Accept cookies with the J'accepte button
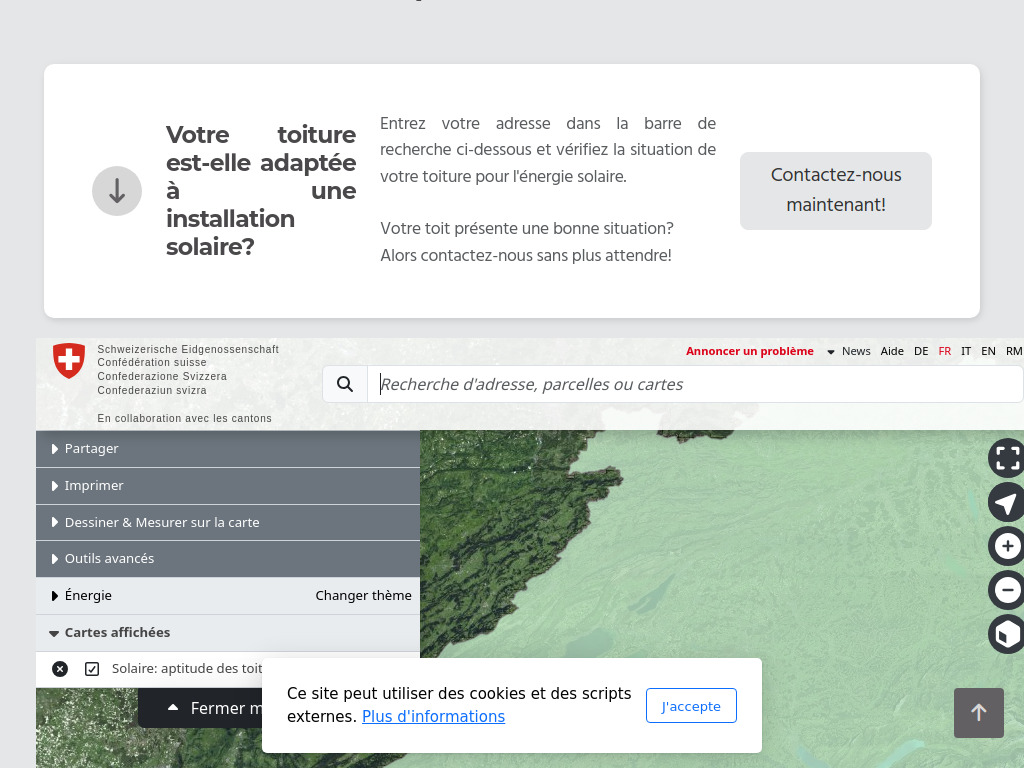Image resolution: width=1024 pixels, height=768 pixels. tap(691, 705)
